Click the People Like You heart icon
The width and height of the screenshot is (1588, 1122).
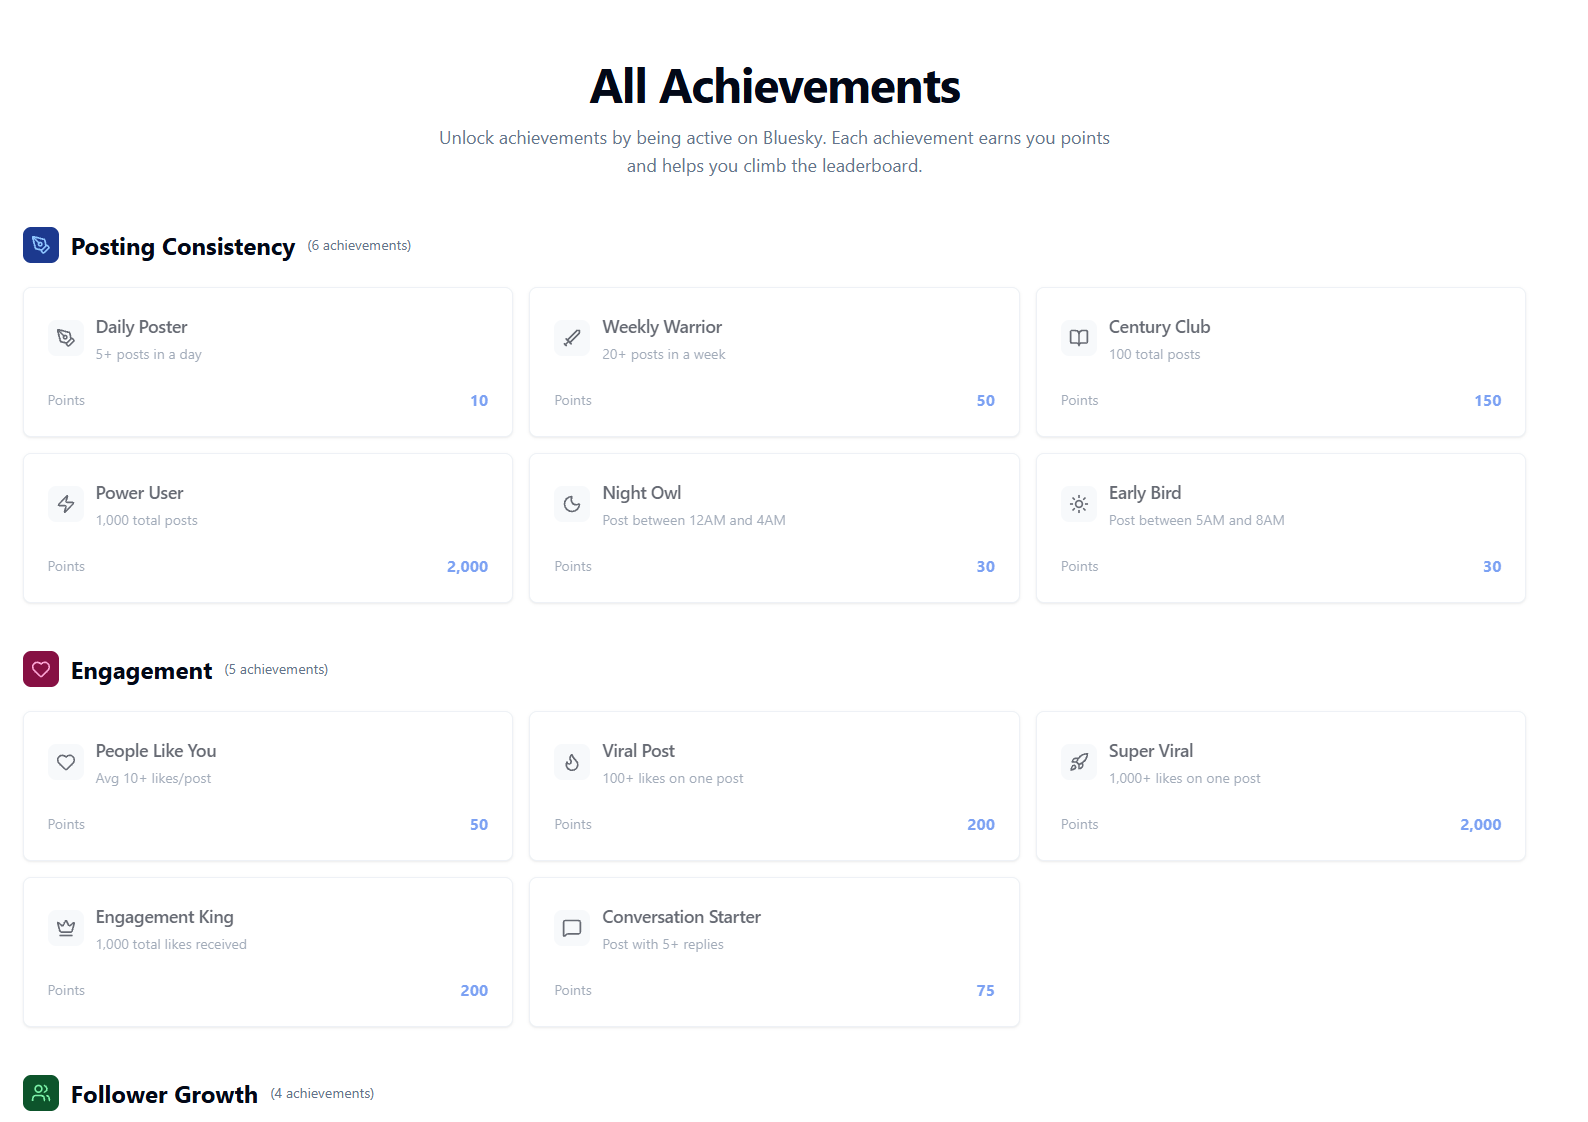66,762
